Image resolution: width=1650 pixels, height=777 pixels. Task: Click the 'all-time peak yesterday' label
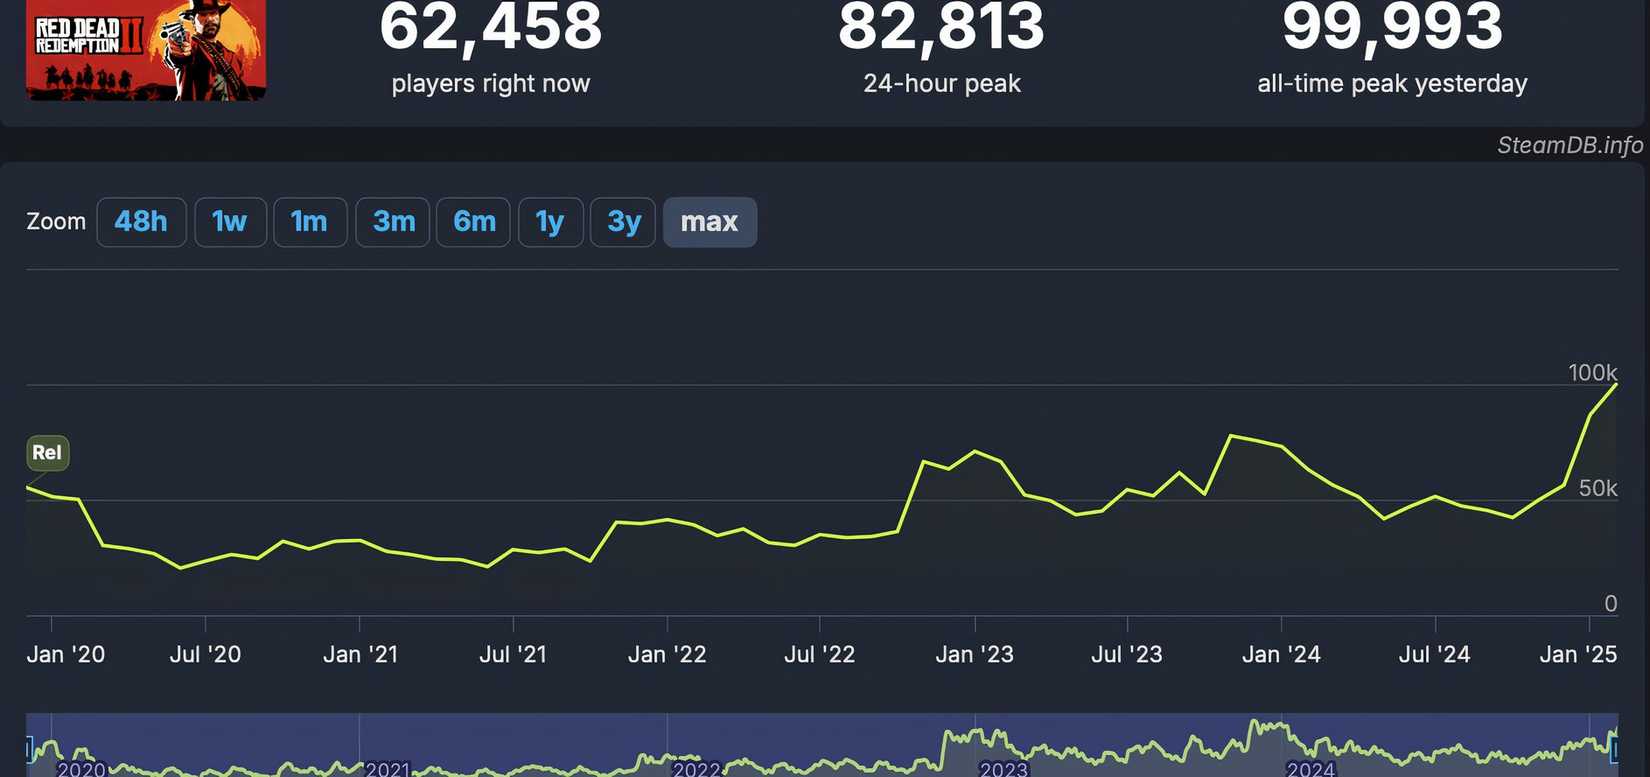click(x=1392, y=84)
